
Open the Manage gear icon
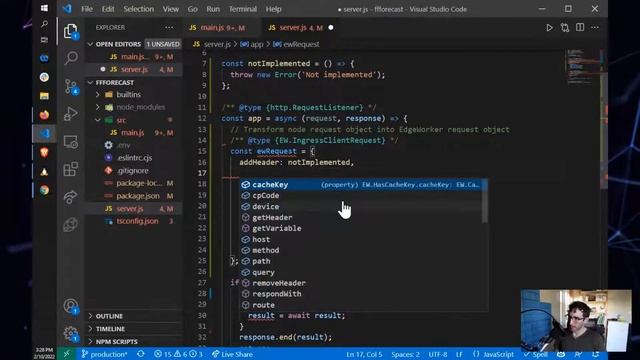coord(71,333)
